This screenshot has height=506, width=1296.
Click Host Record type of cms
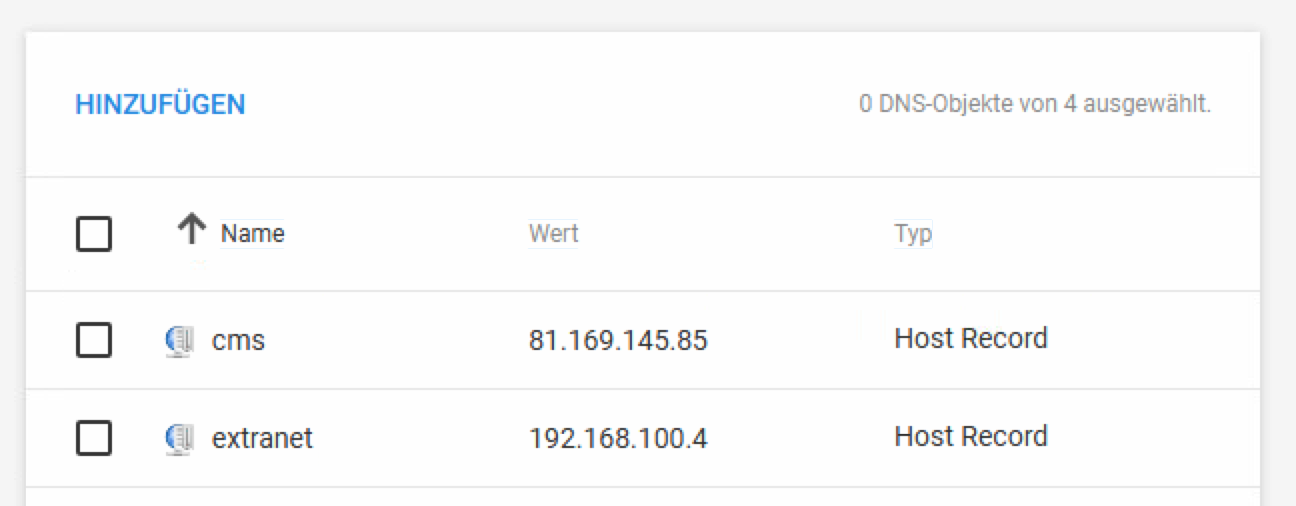[971, 339]
